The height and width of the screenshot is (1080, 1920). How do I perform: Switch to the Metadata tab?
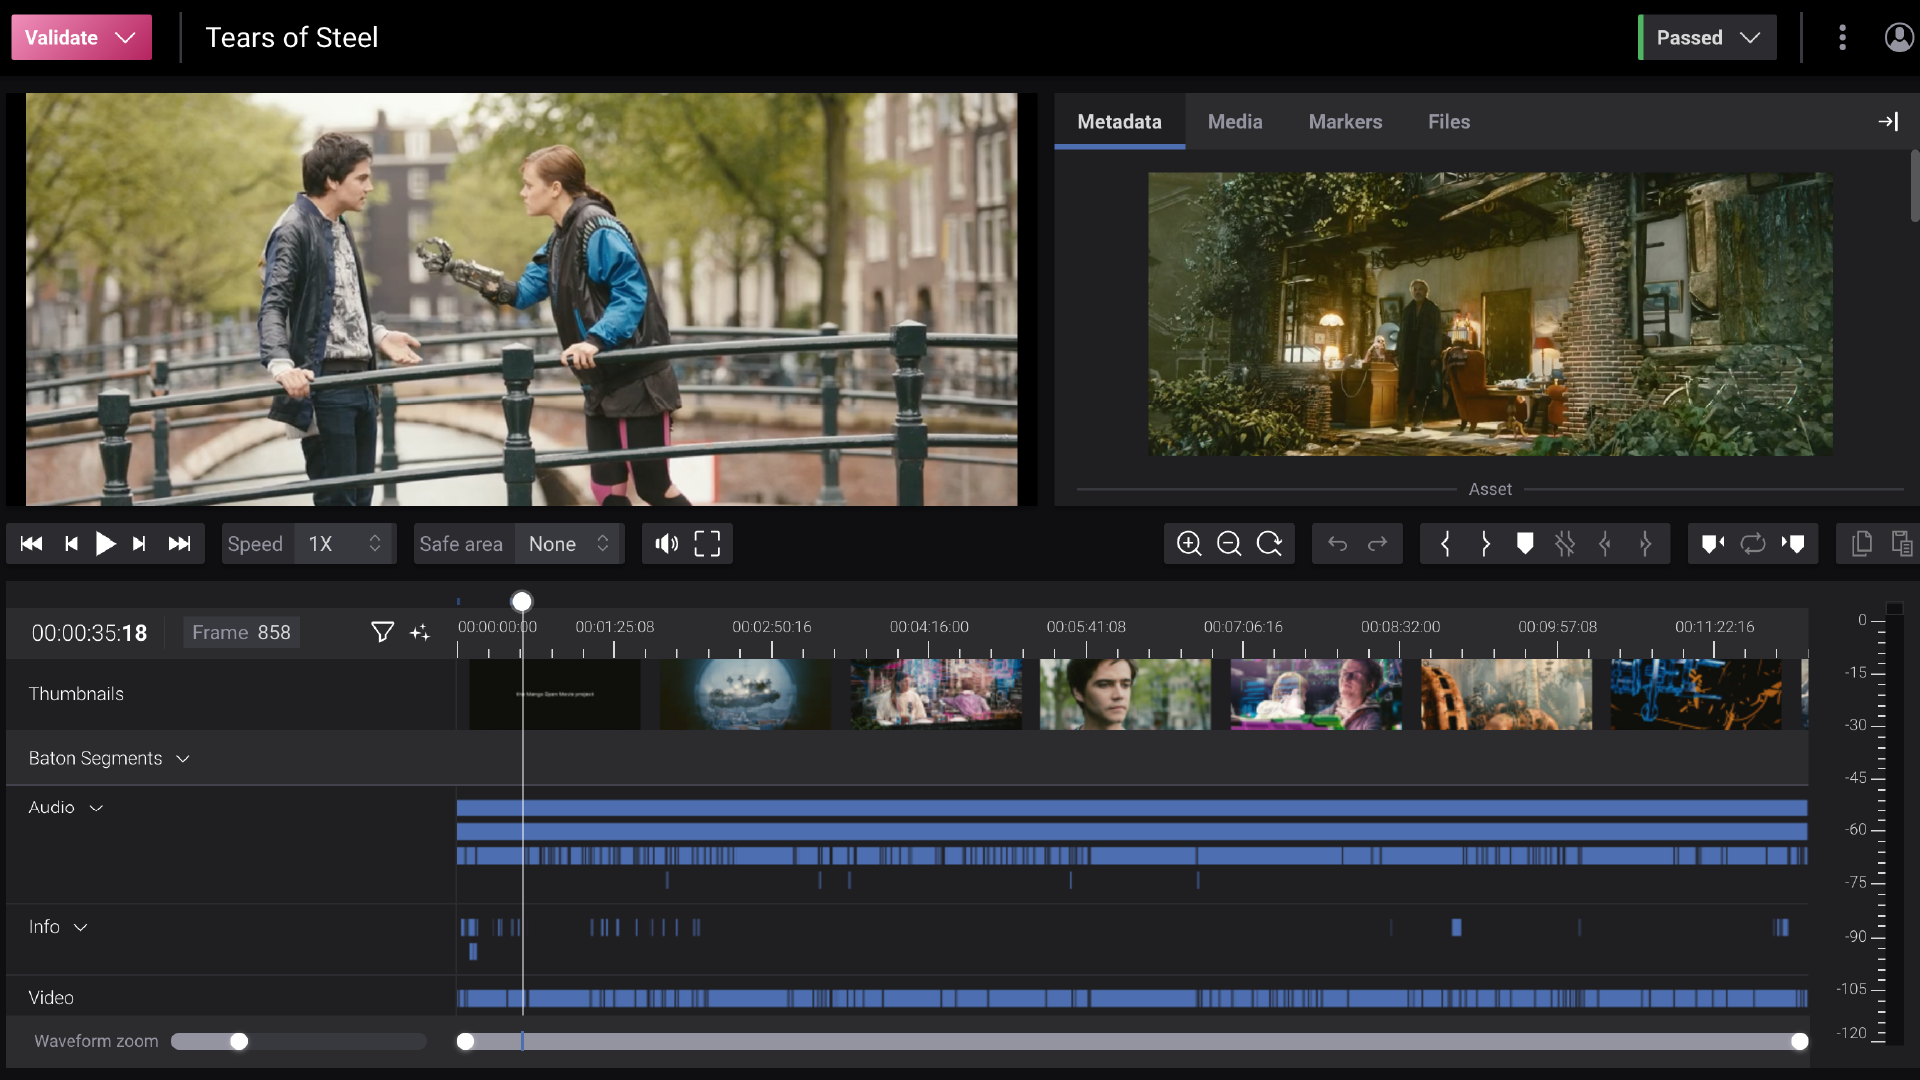click(1119, 122)
